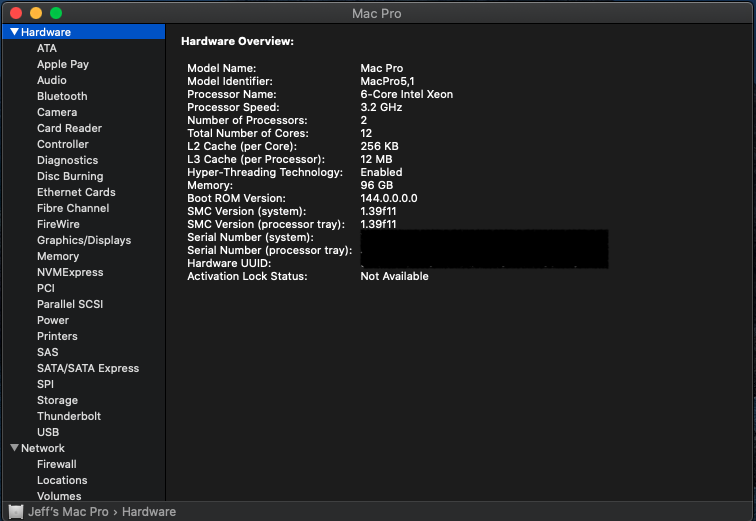756x521 pixels.
Task: Select the Hardware category row
Action: click(84, 32)
